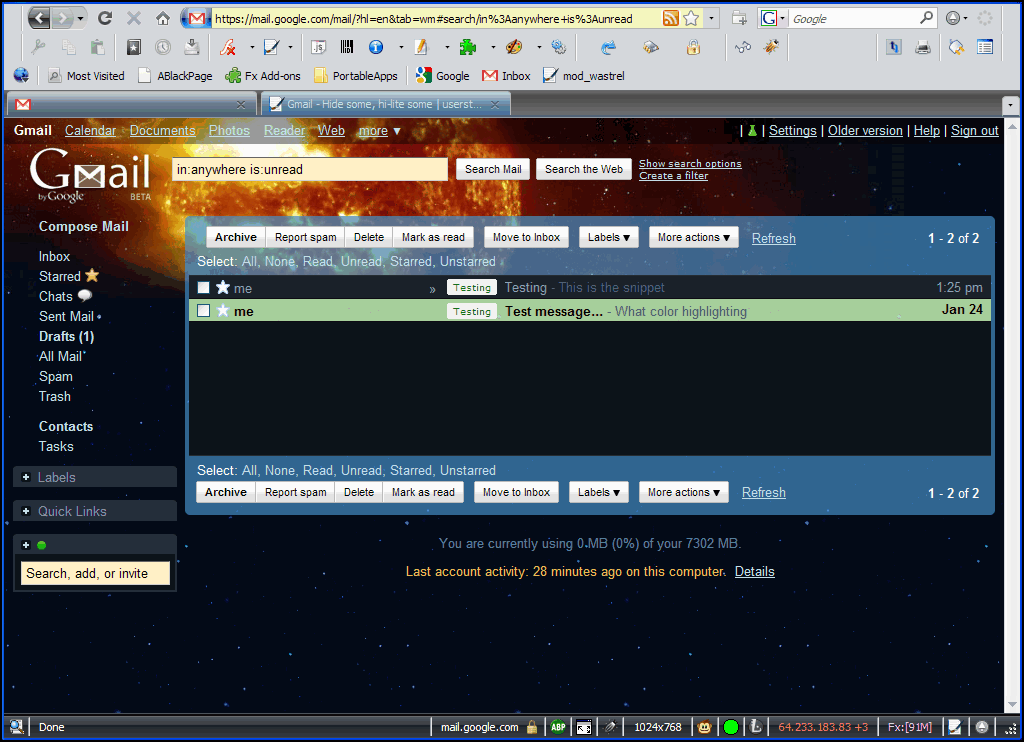The height and width of the screenshot is (742, 1024).
Task: Open the address bar history dropdown arrow
Action: (711, 18)
